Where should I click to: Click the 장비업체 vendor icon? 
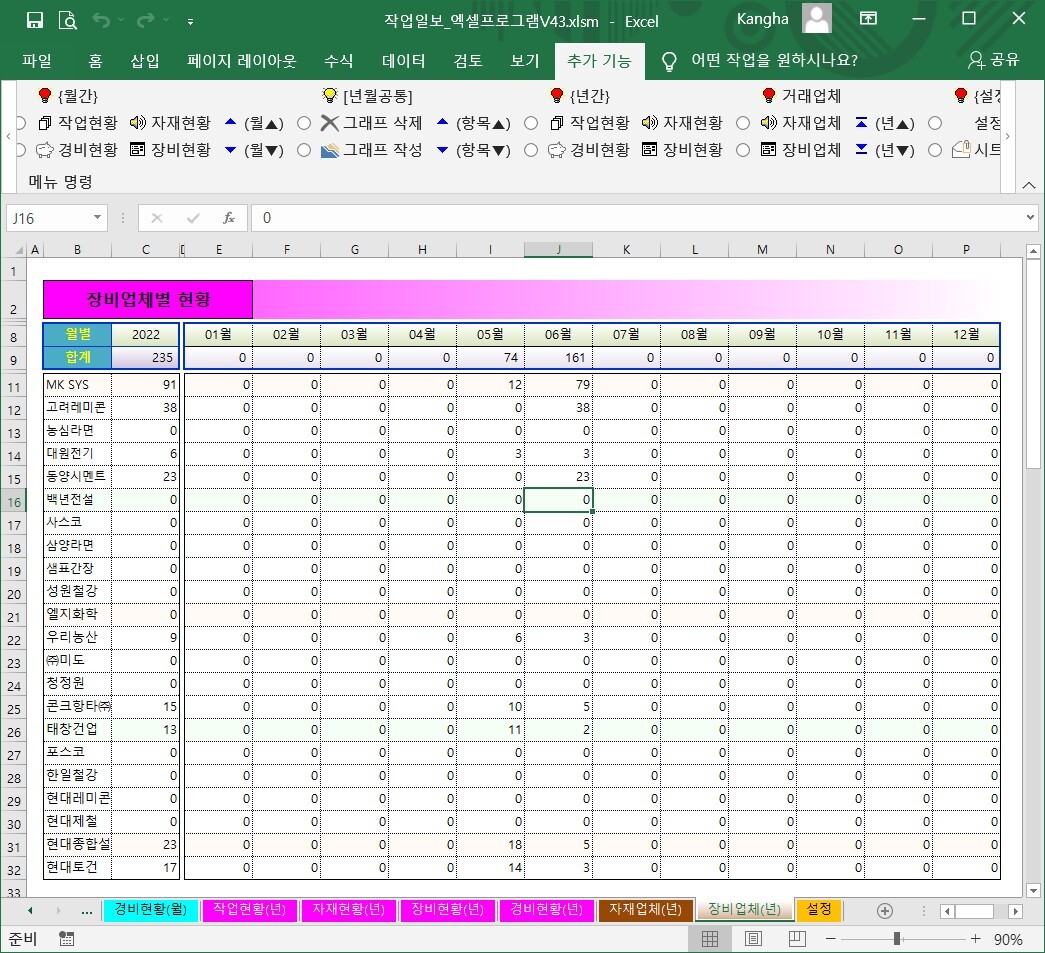pyautogui.click(x=768, y=150)
